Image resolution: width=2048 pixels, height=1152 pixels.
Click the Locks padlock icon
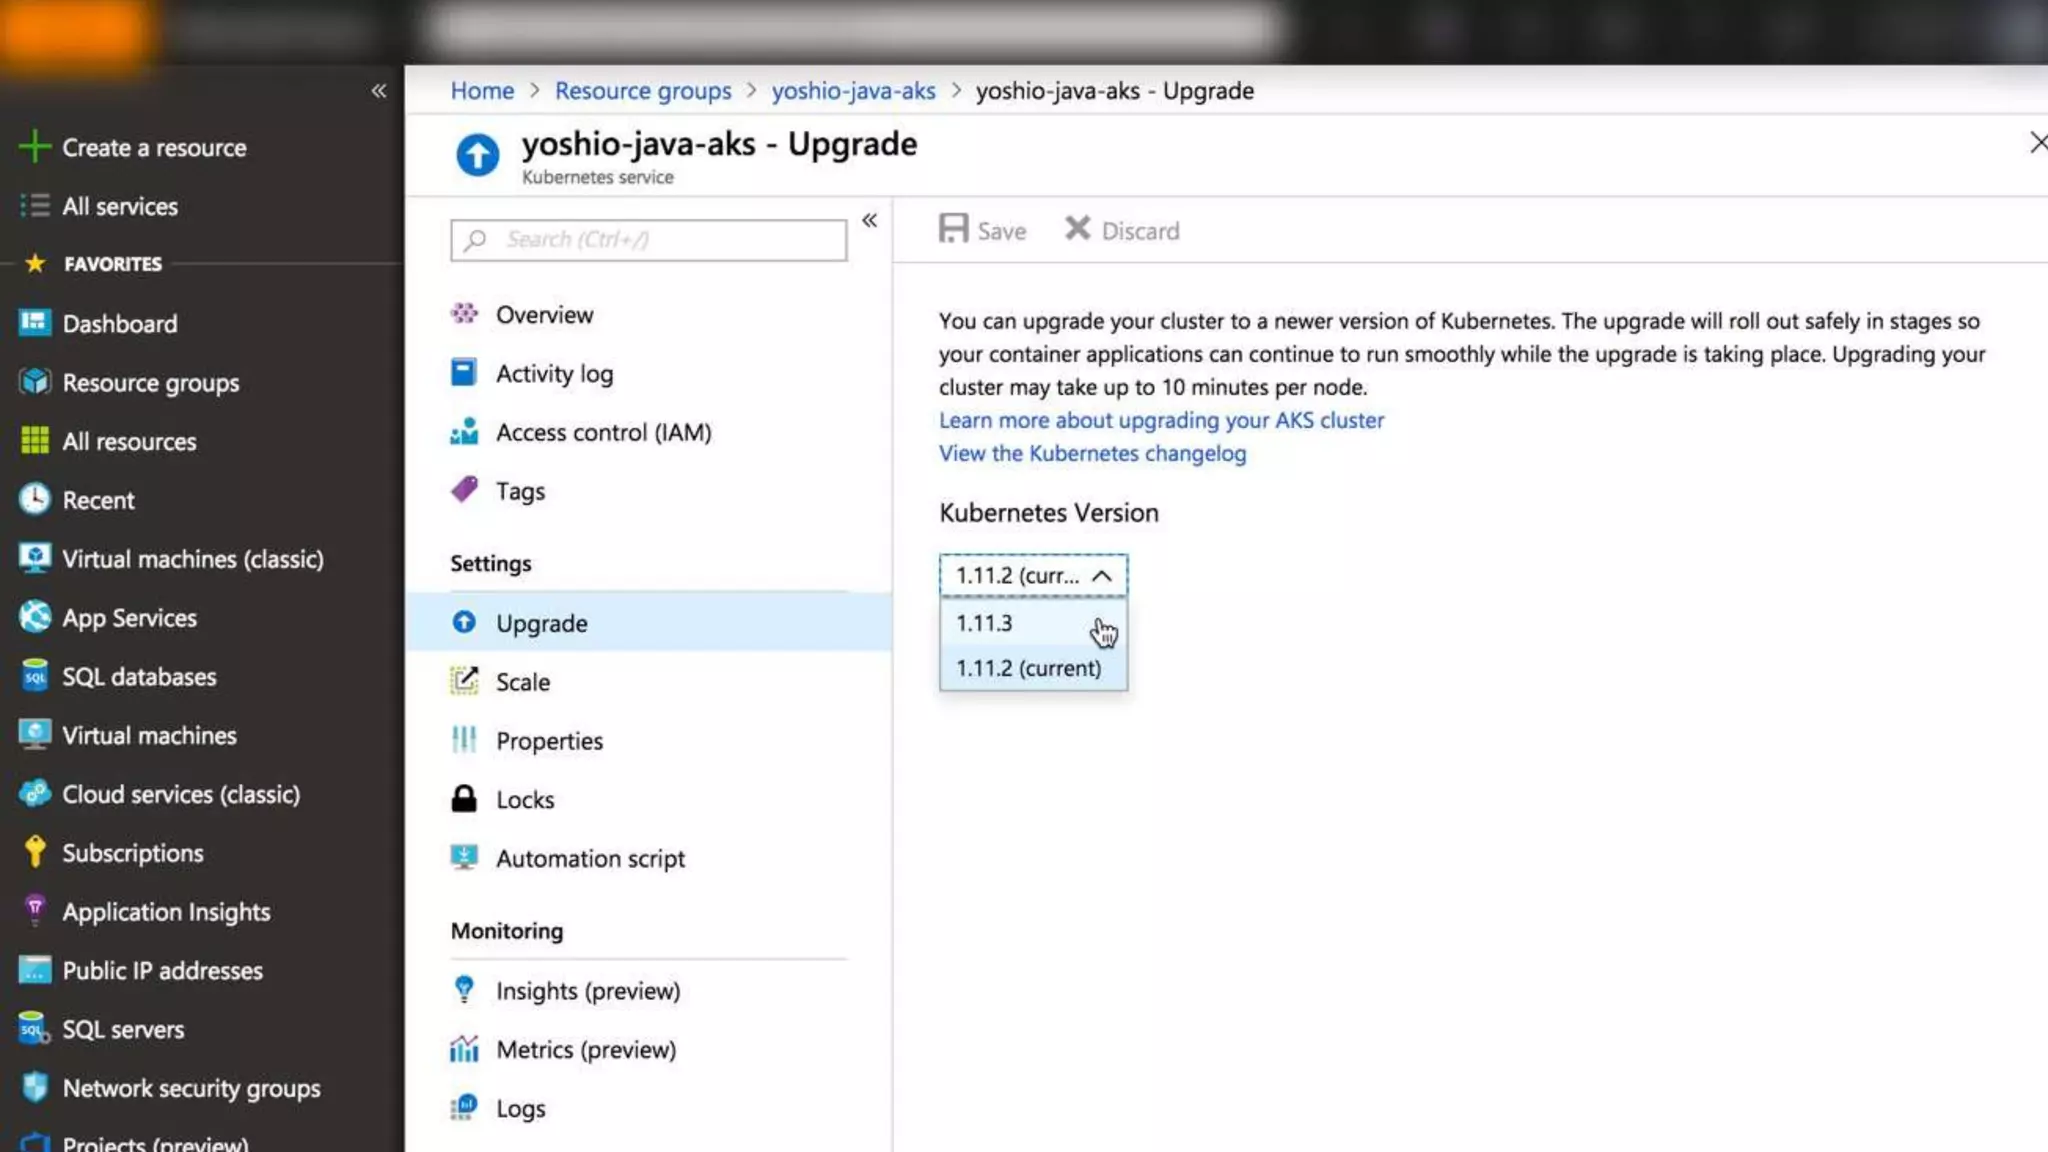click(464, 799)
